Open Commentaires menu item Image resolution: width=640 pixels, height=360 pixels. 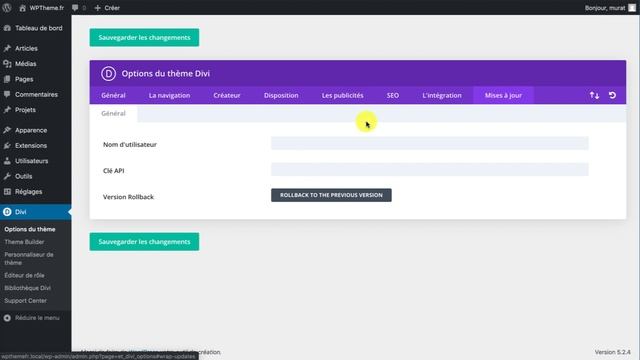pos(36,94)
